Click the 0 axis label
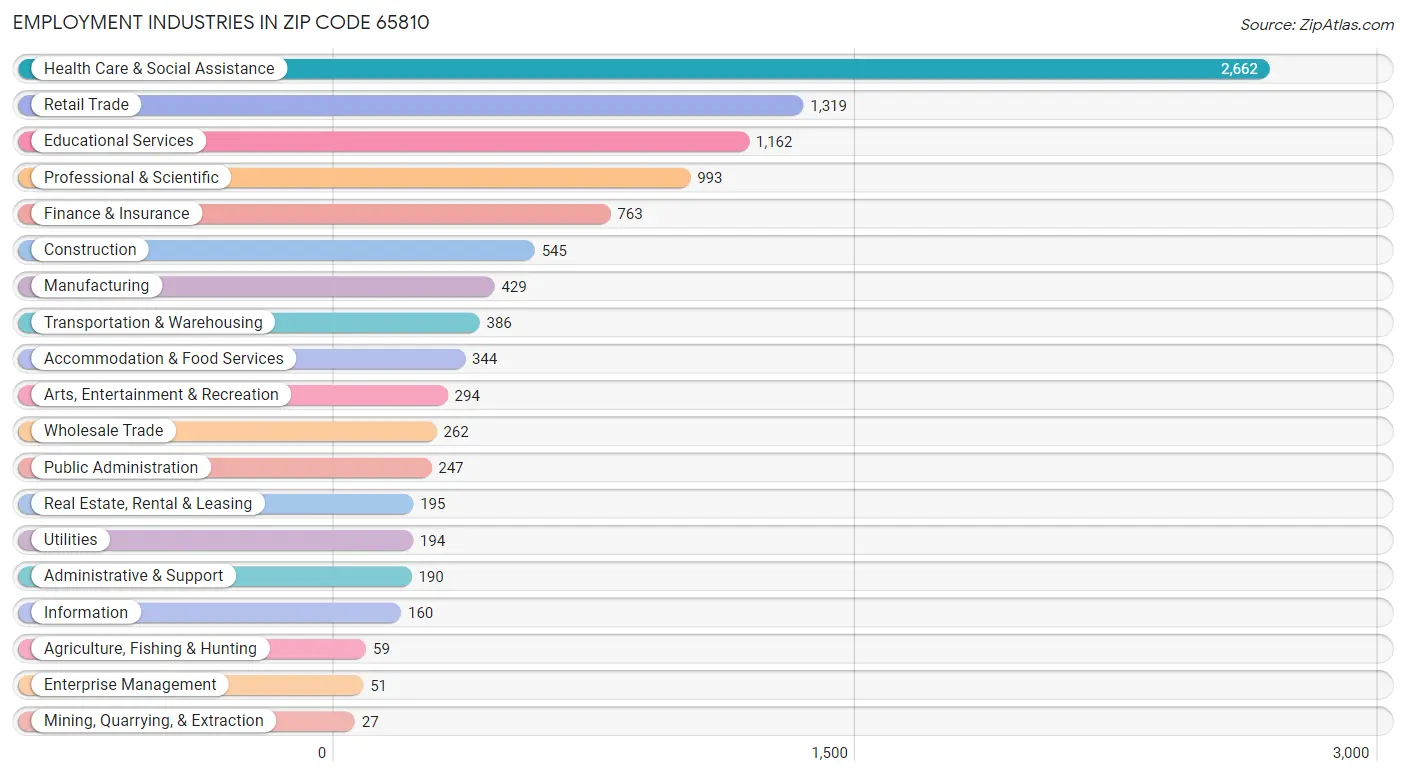This screenshot has height=776, width=1406. click(x=322, y=753)
